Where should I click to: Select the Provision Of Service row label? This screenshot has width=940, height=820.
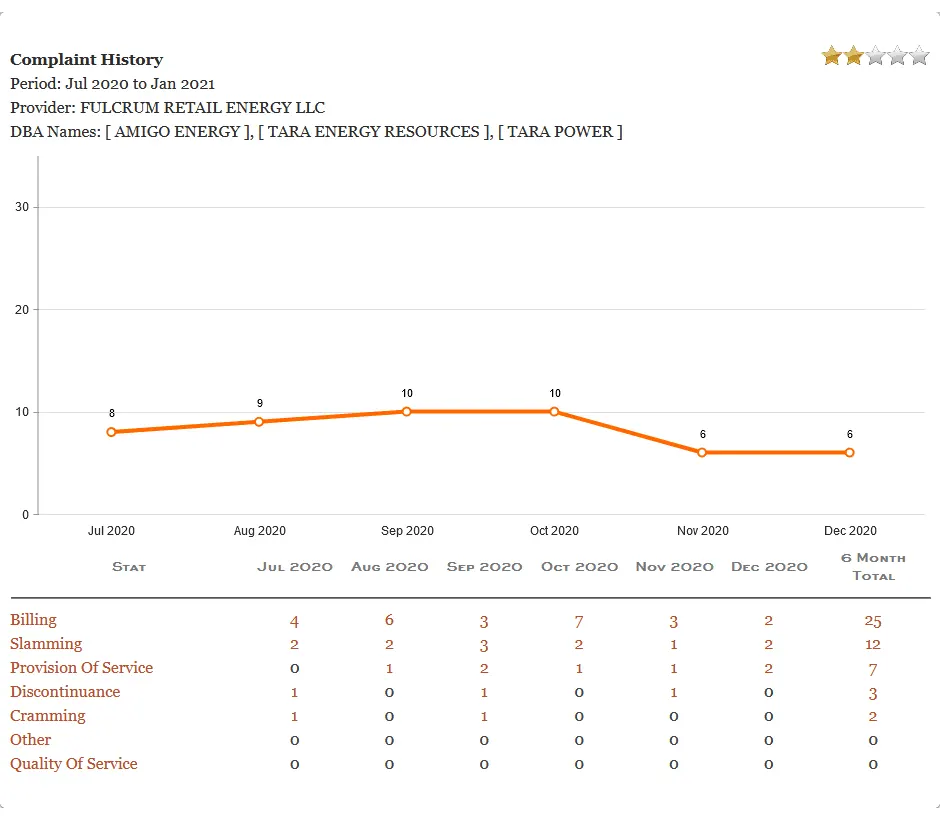(82, 667)
